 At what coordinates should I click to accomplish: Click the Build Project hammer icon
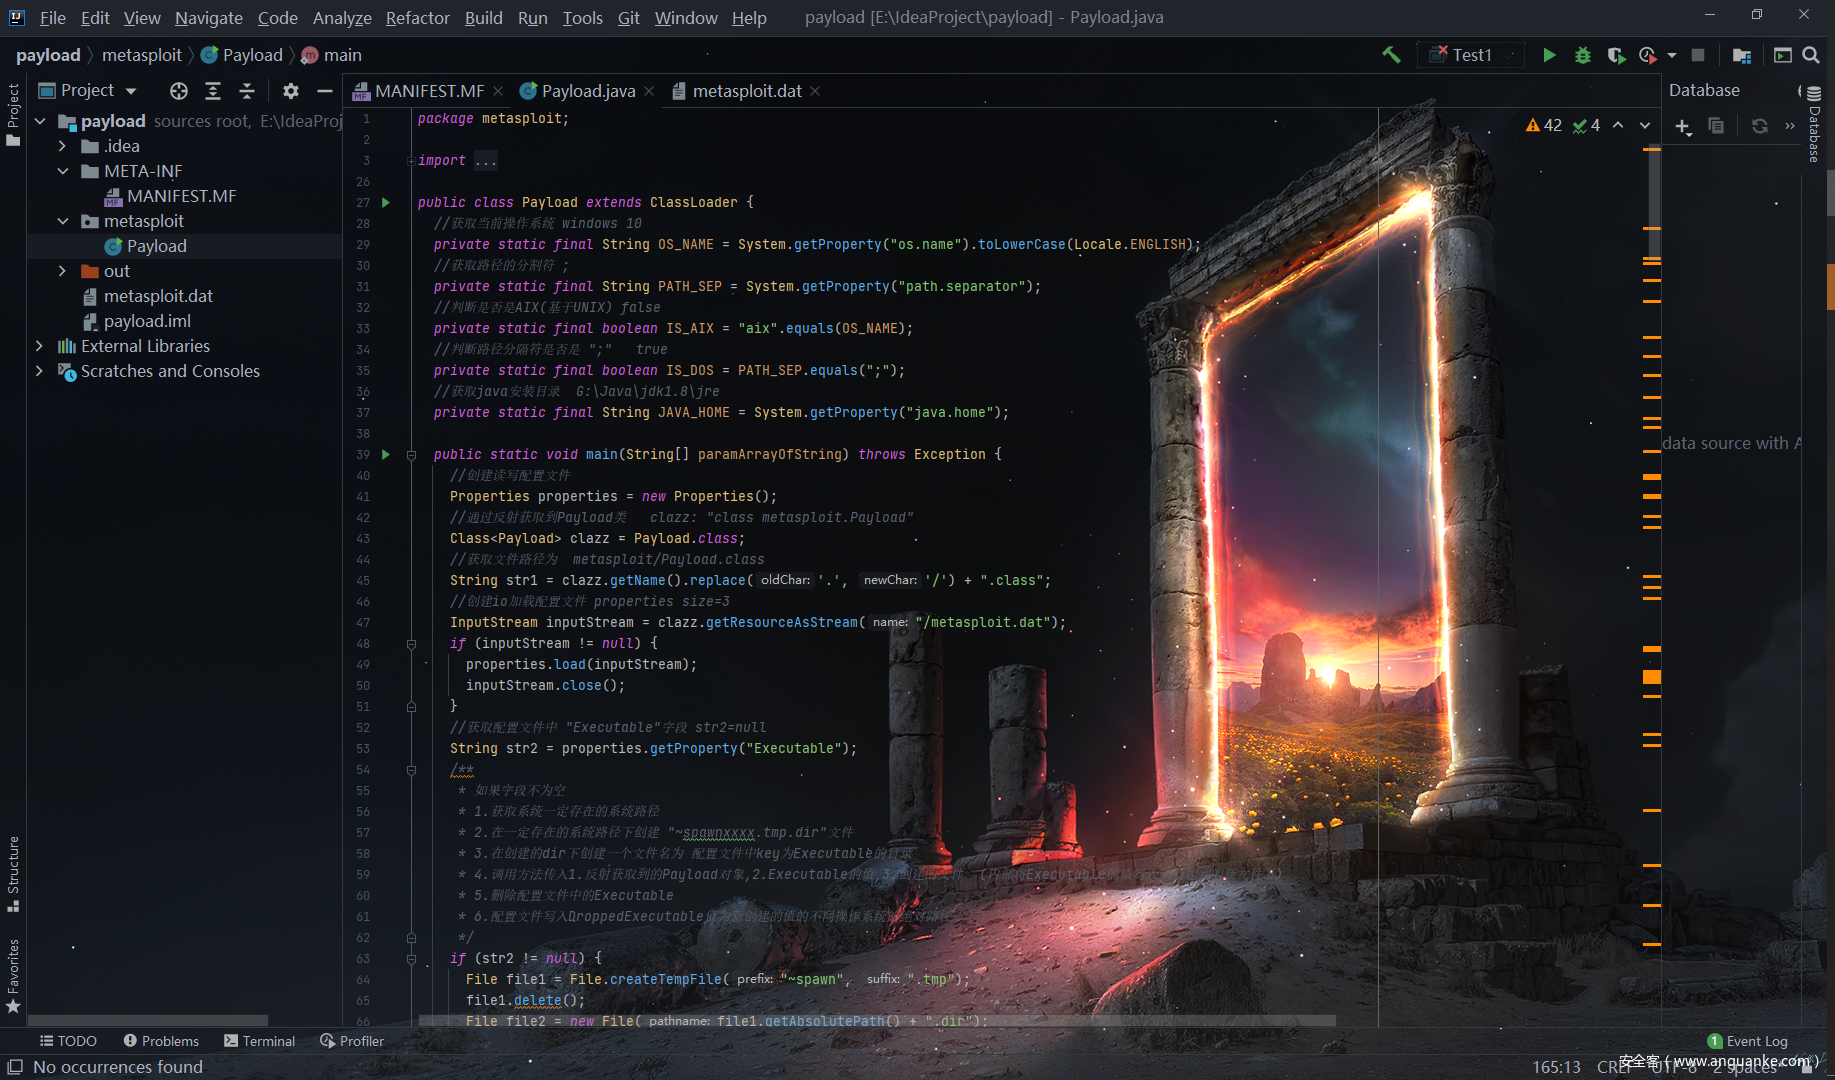(x=1391, y=55)
